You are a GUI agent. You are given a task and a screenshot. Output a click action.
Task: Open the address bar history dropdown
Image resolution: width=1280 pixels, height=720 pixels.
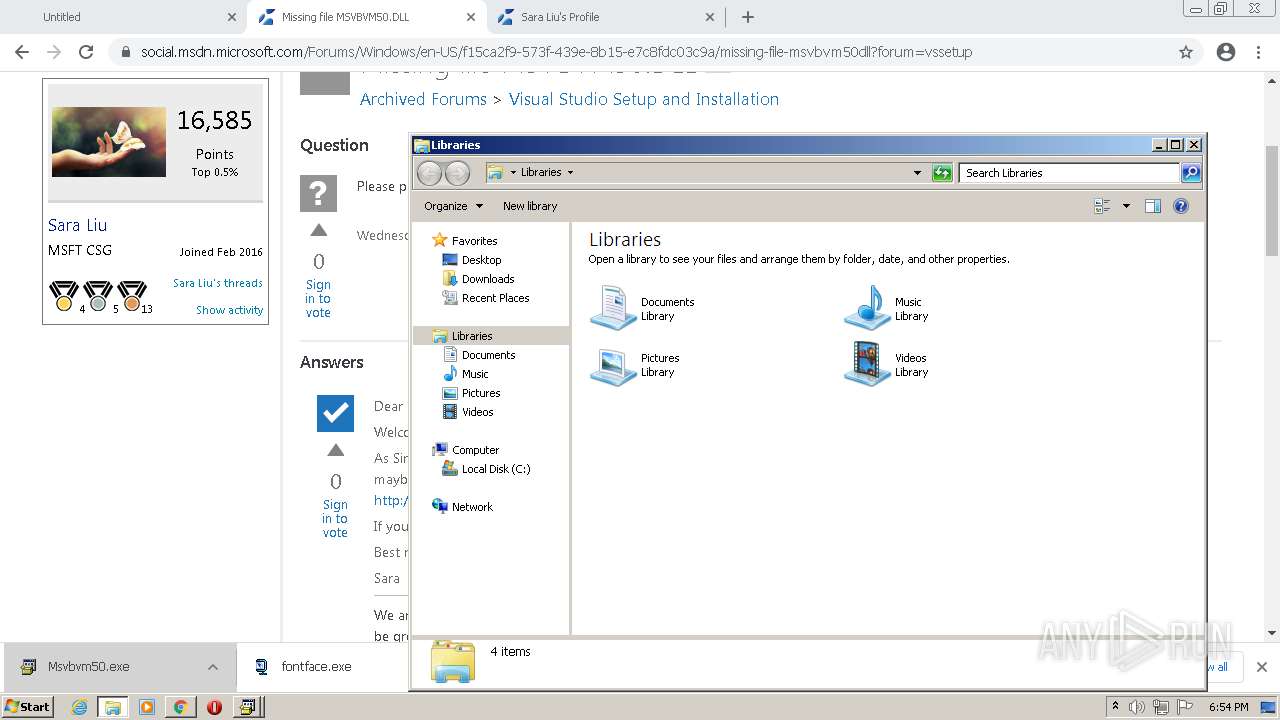(x=917, y=173)
